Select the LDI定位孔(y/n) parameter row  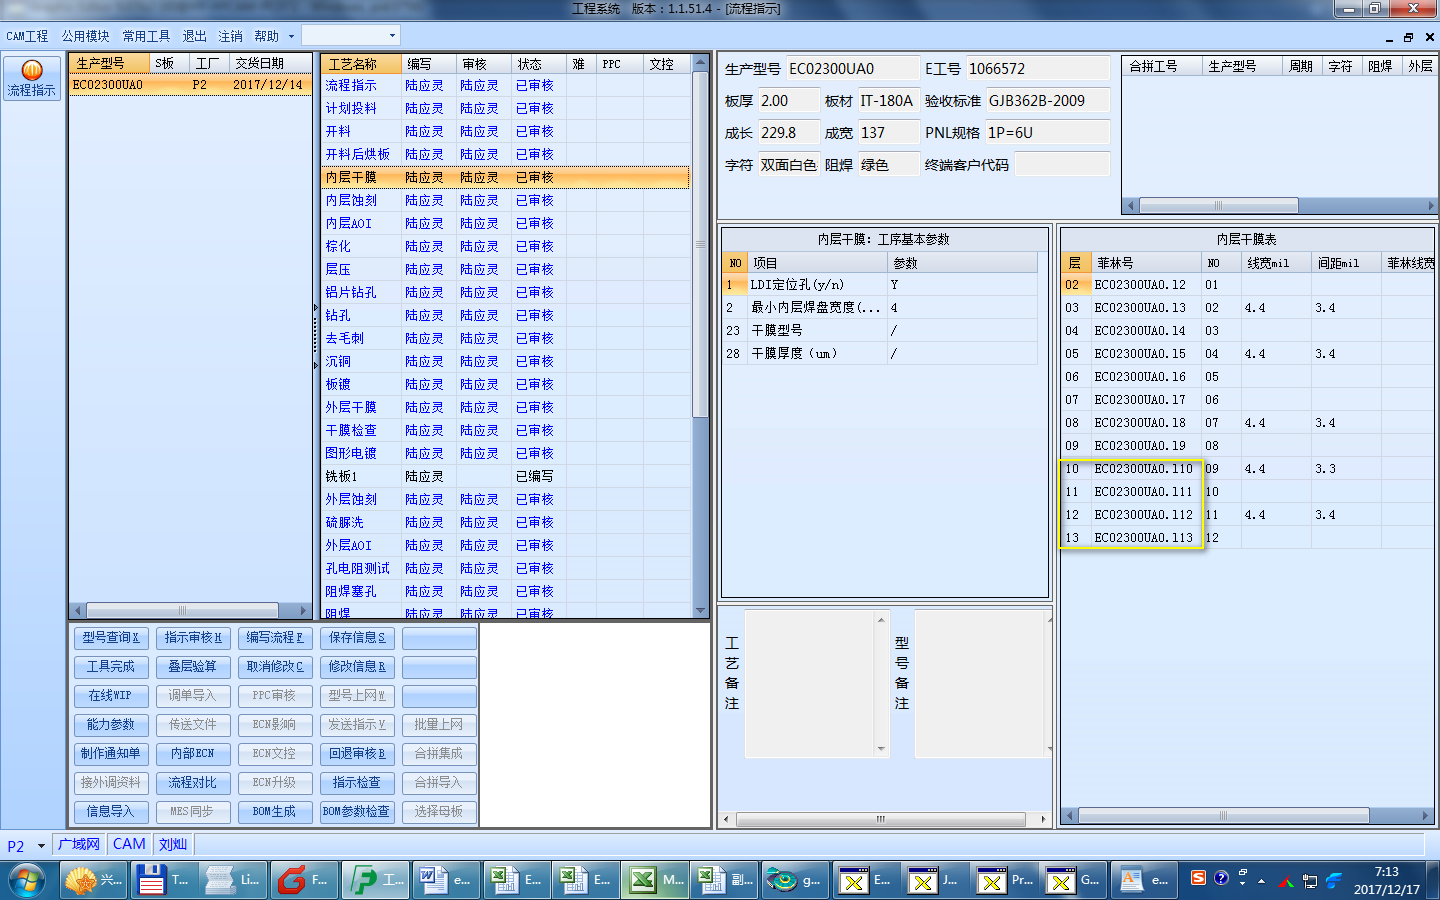tap(880, 285)
